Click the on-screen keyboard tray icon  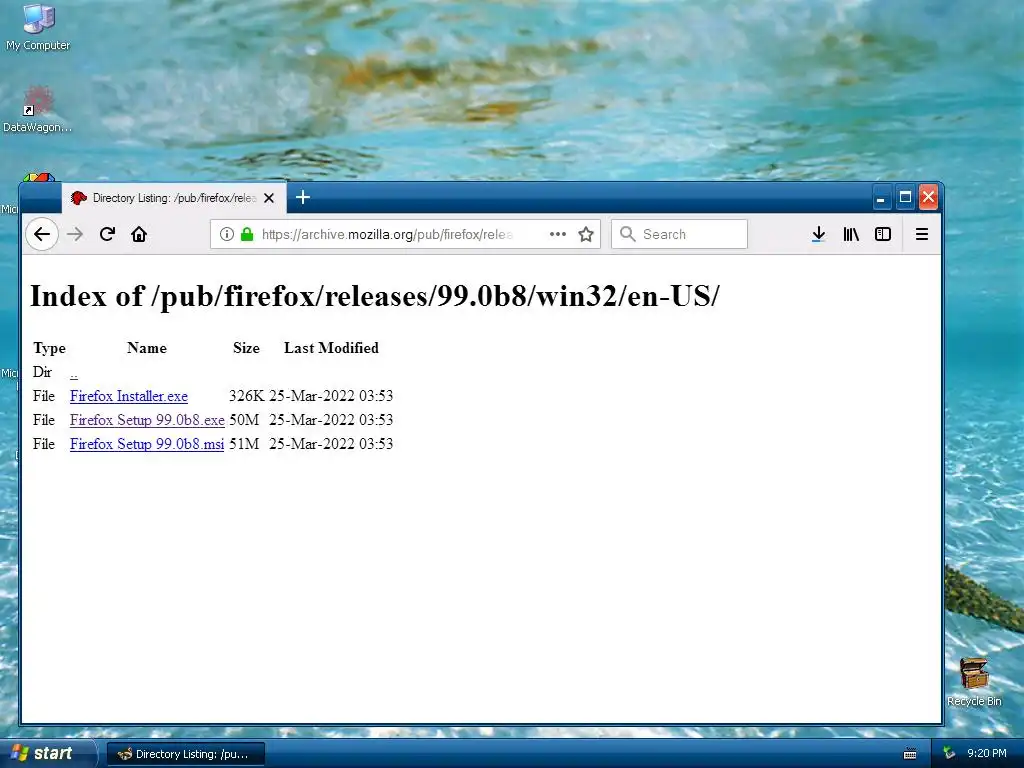coord(910,754)
